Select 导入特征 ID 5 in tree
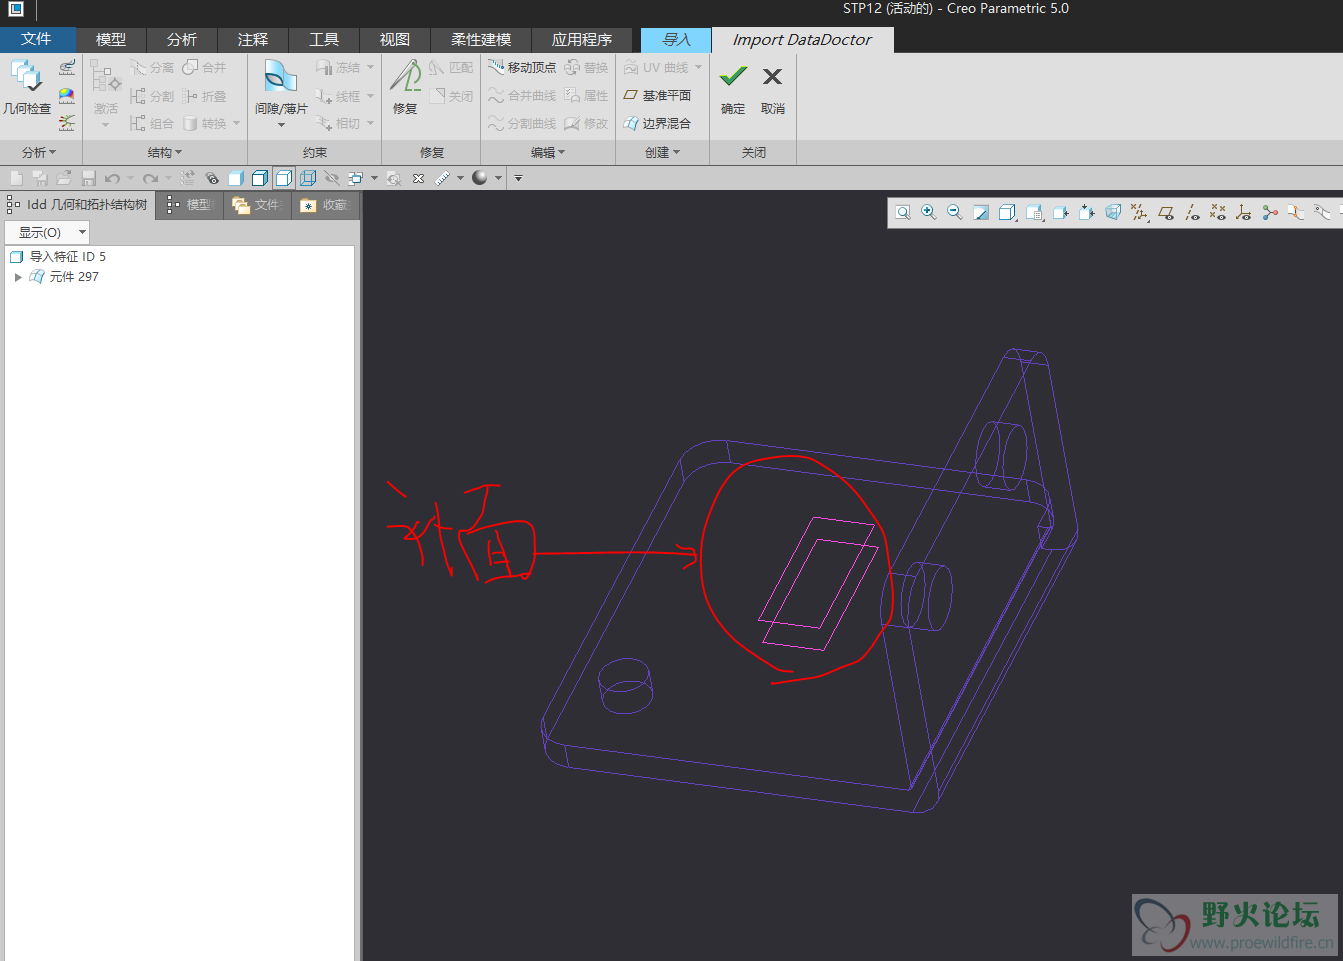1343x961 pixels. pyautogui.click(x=66, y=257)
